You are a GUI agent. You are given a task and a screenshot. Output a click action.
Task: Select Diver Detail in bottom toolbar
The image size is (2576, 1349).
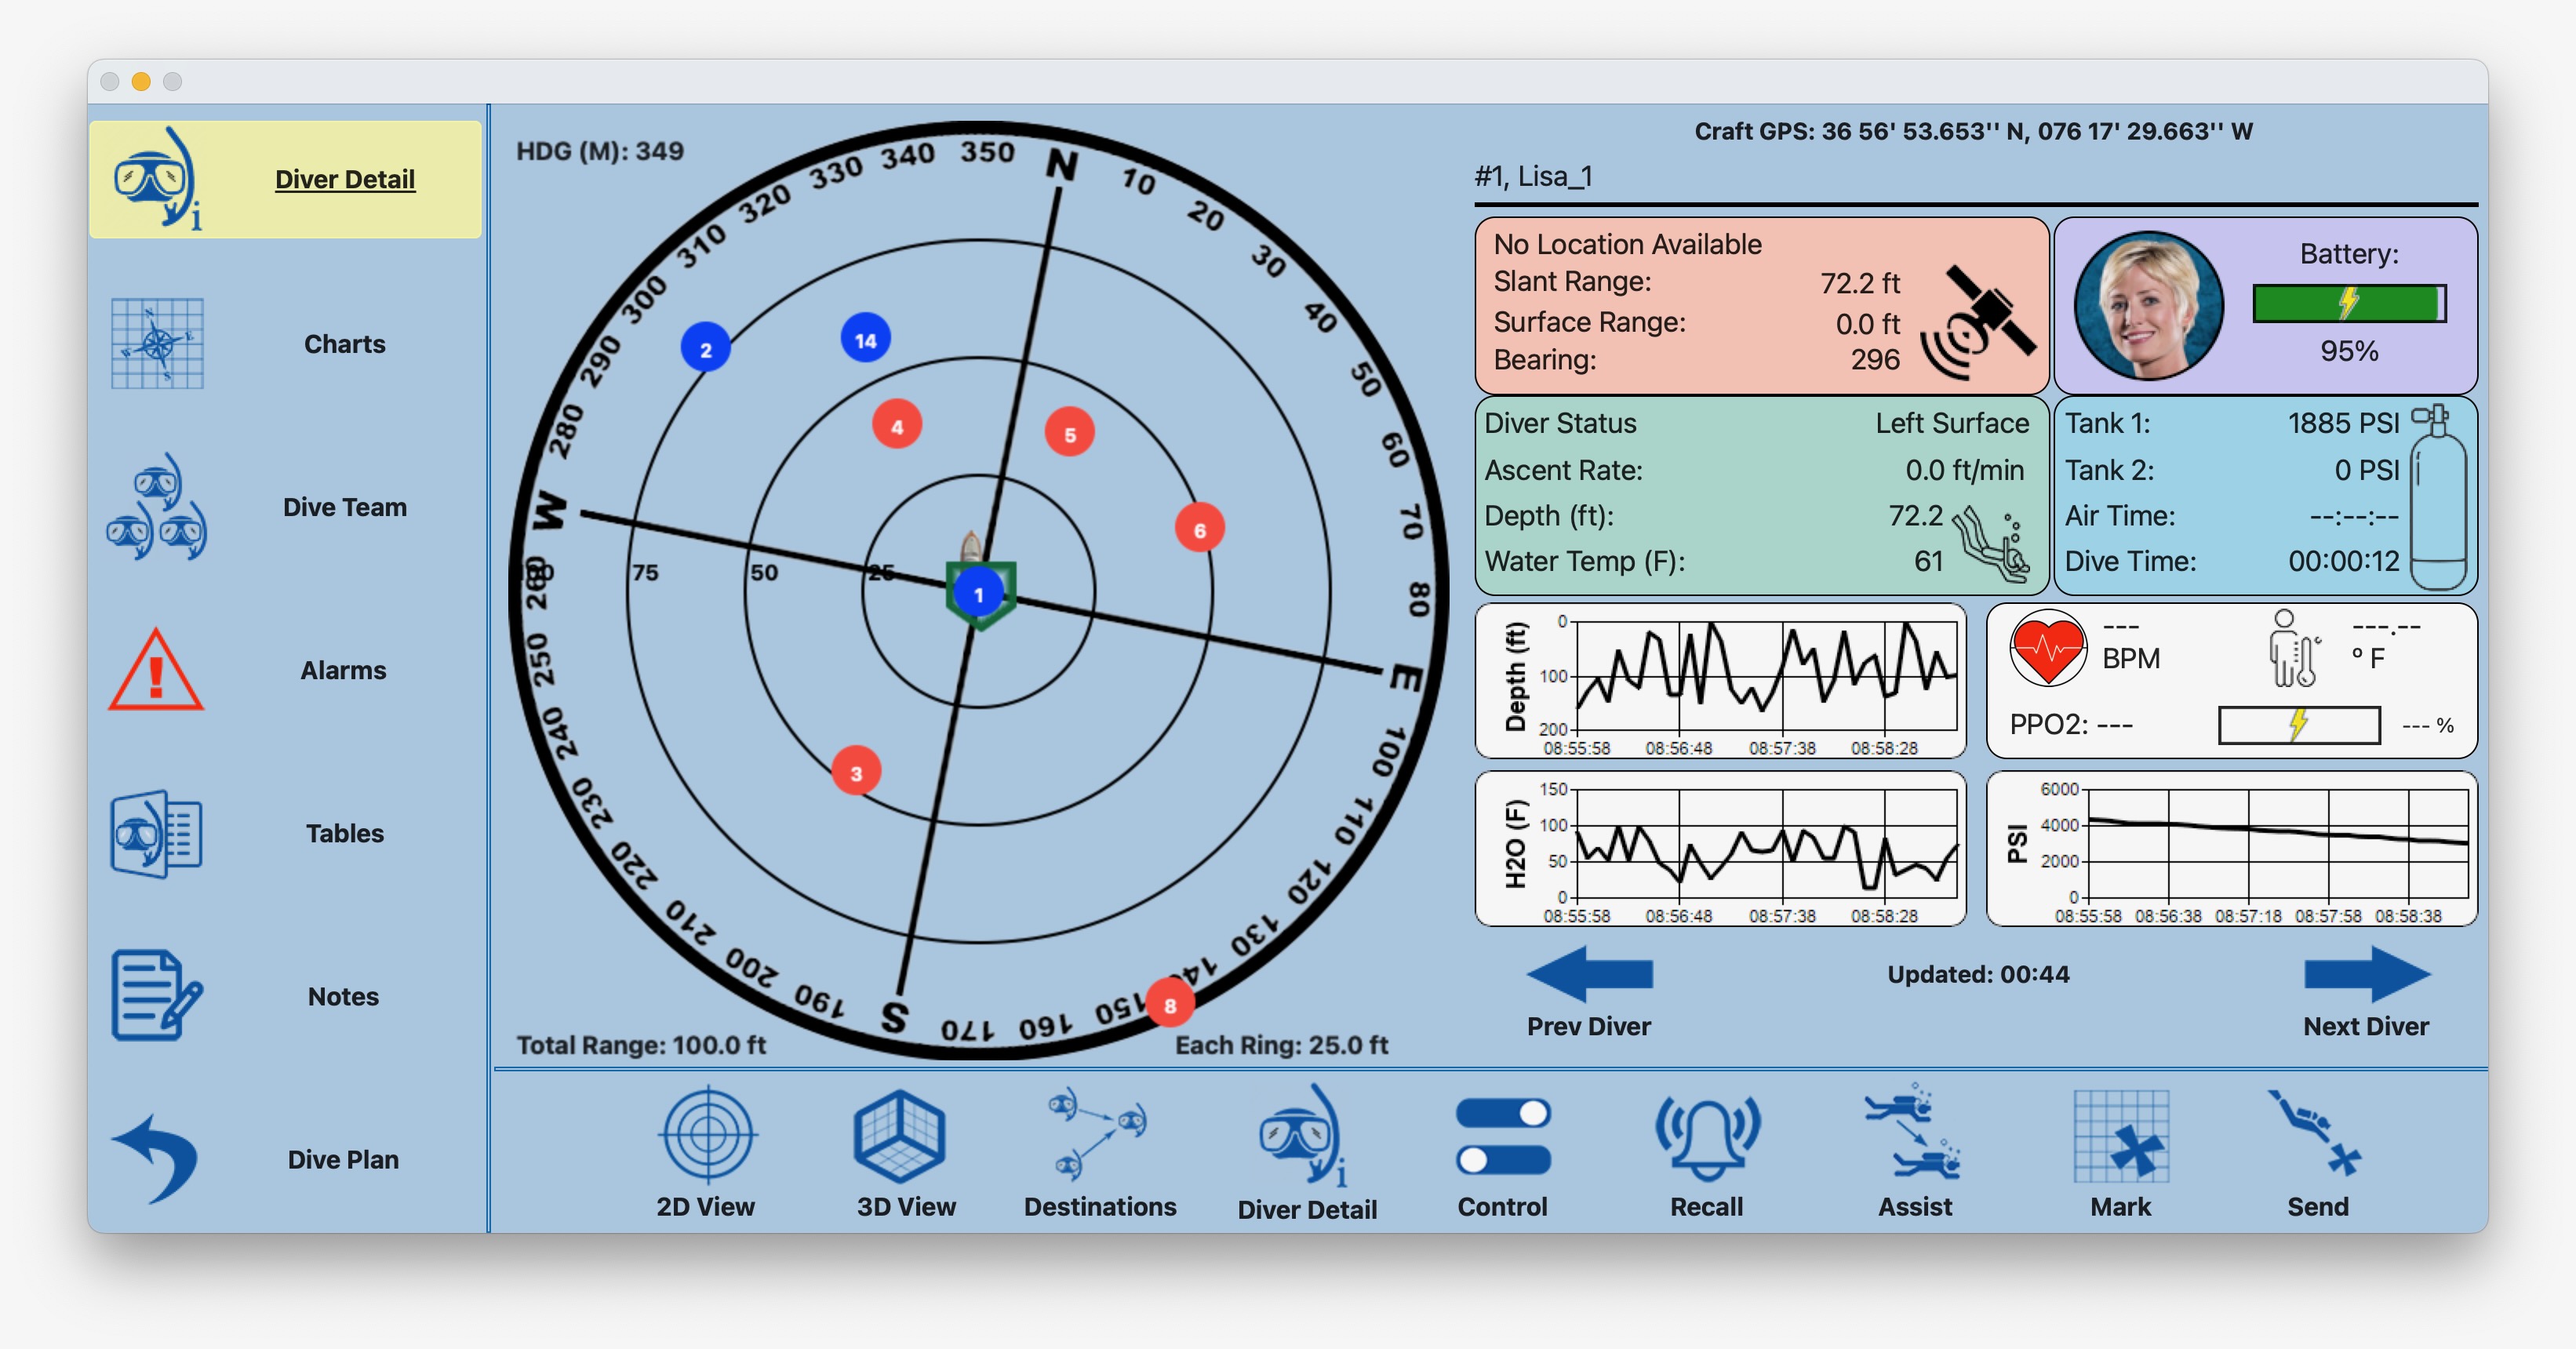[x=1307, y=1153]
